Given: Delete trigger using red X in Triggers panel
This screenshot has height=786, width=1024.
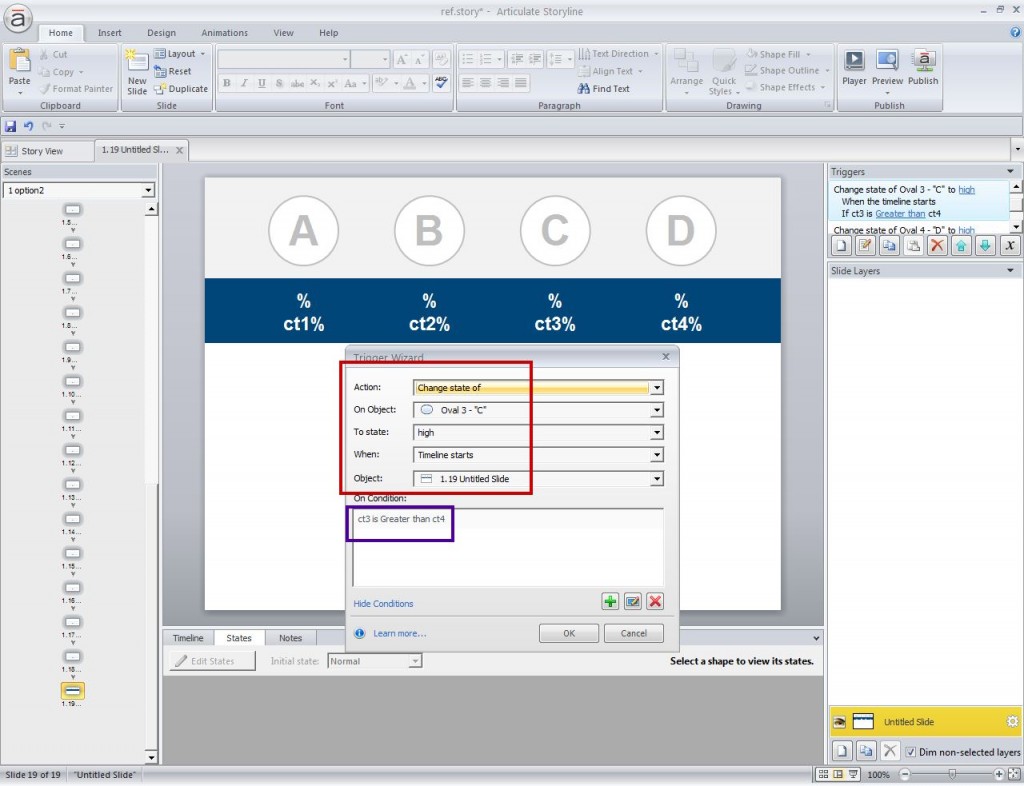Looking at the screenshot, I should tap(936, 245).
